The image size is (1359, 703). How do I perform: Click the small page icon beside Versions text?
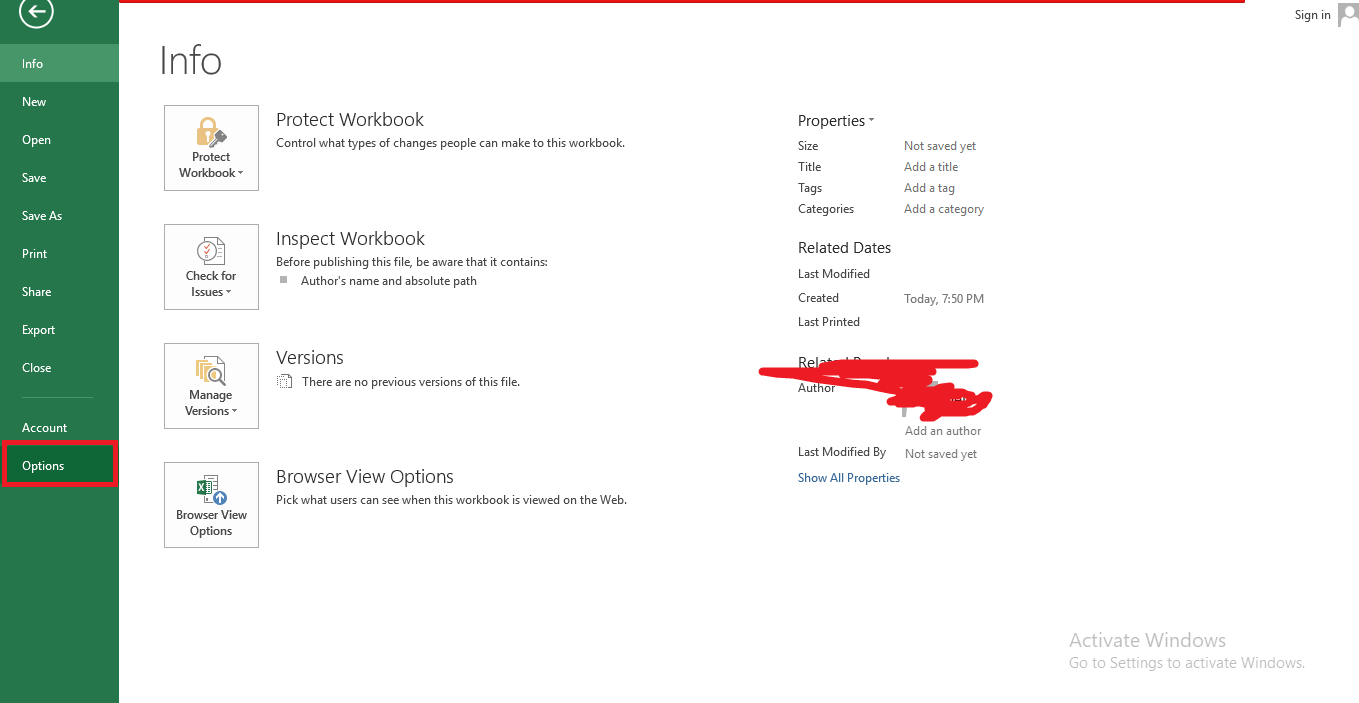[x=284, y=381]
